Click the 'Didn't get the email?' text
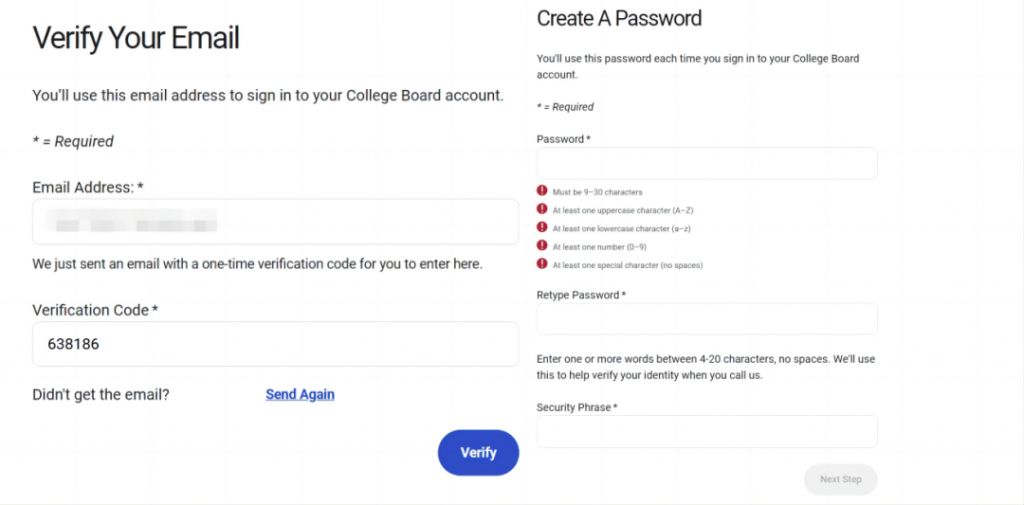 [x=101, y=395]
